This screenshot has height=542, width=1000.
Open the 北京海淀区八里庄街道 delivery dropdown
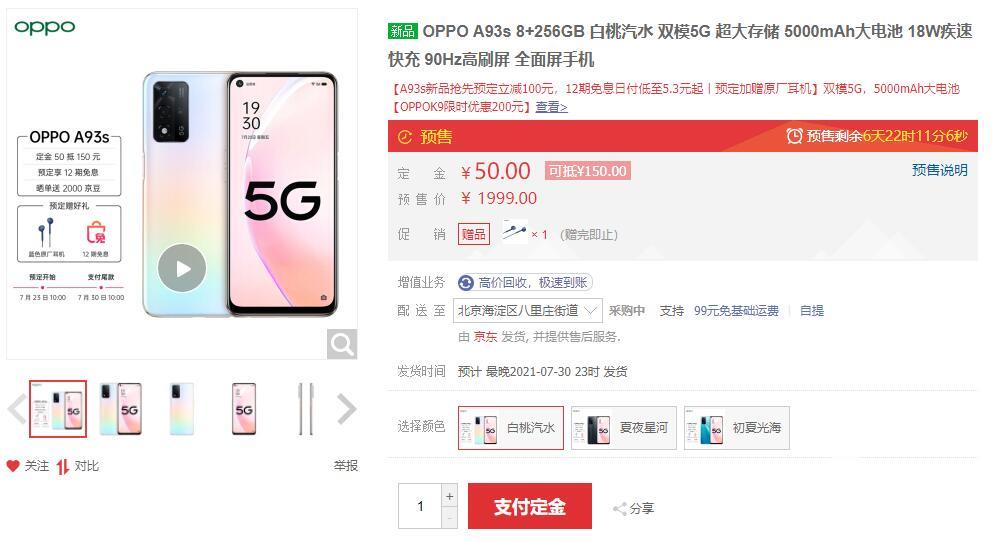(527, 311)
